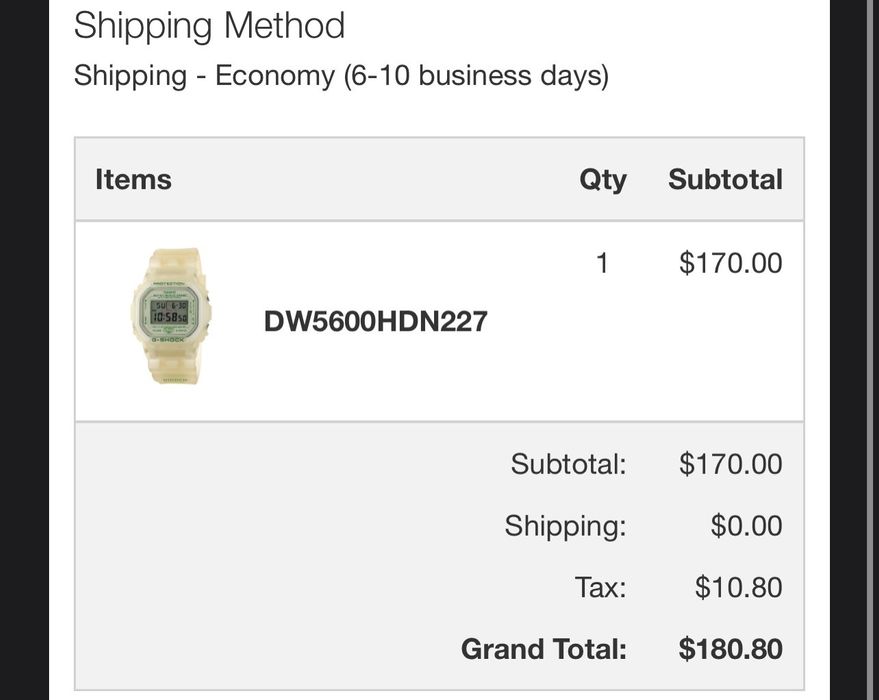Screen dimensions: 879x700
Task: Click the Subtotal column header
Action: (x=726, y=179)
